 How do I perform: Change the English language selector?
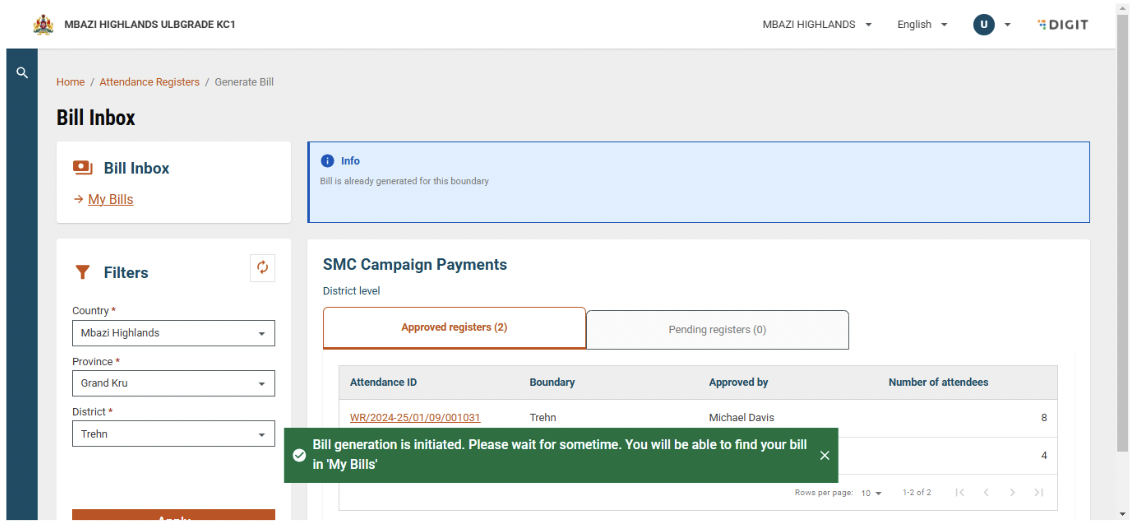point(921,24)
